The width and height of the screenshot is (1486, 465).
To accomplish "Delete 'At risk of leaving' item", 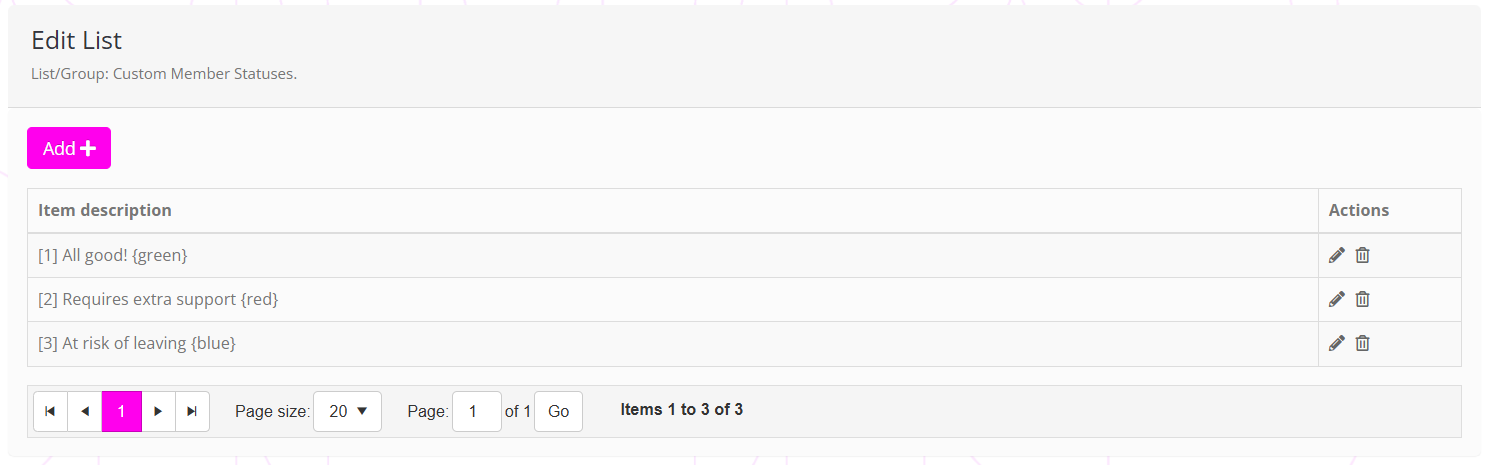I will pos(1362,343).
